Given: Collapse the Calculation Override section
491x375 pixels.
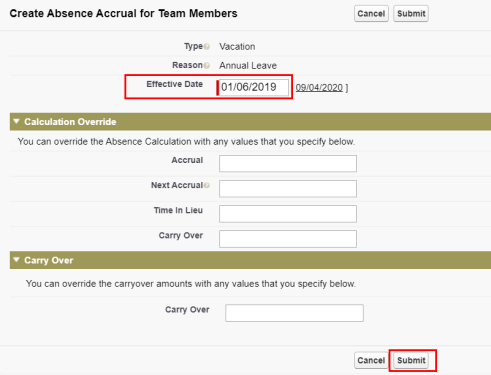Looking at the screenshot, I should point(16,122).
